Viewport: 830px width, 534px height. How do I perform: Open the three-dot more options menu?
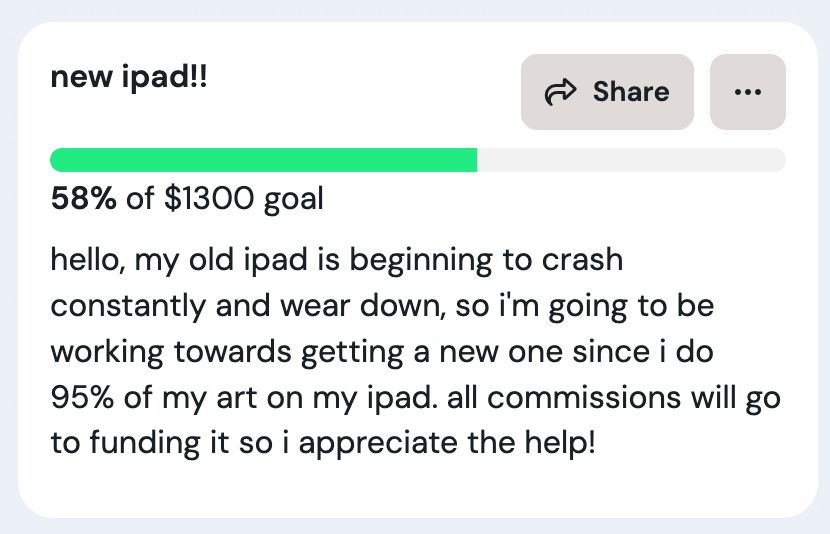pyautogui.click(x=747, y=92)
